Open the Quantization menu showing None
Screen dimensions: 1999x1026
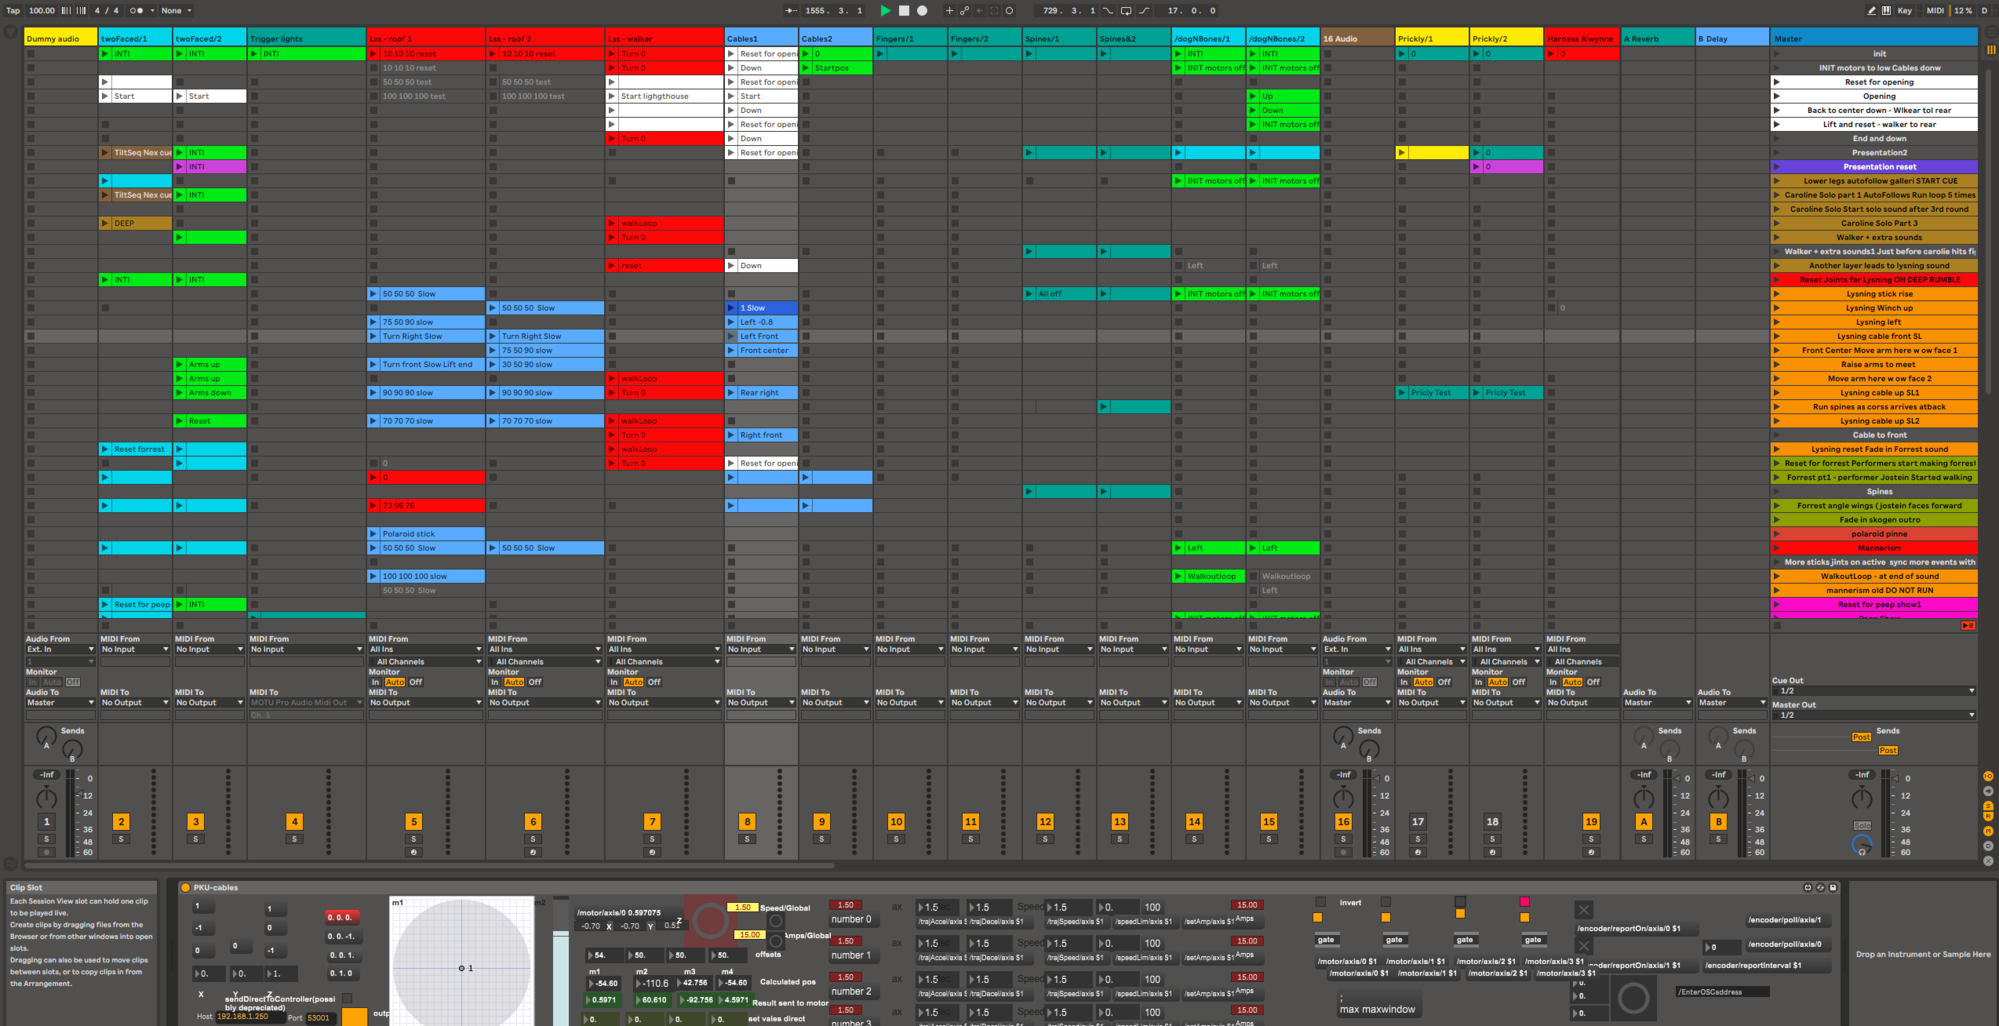coord(176,11)
